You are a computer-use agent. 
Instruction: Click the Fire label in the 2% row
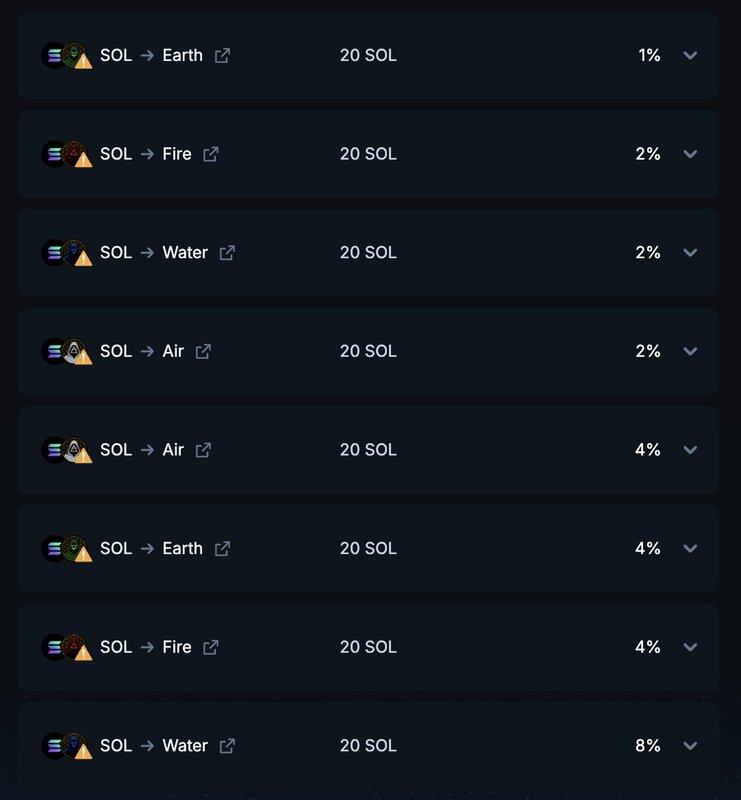(x=177, y=154)
